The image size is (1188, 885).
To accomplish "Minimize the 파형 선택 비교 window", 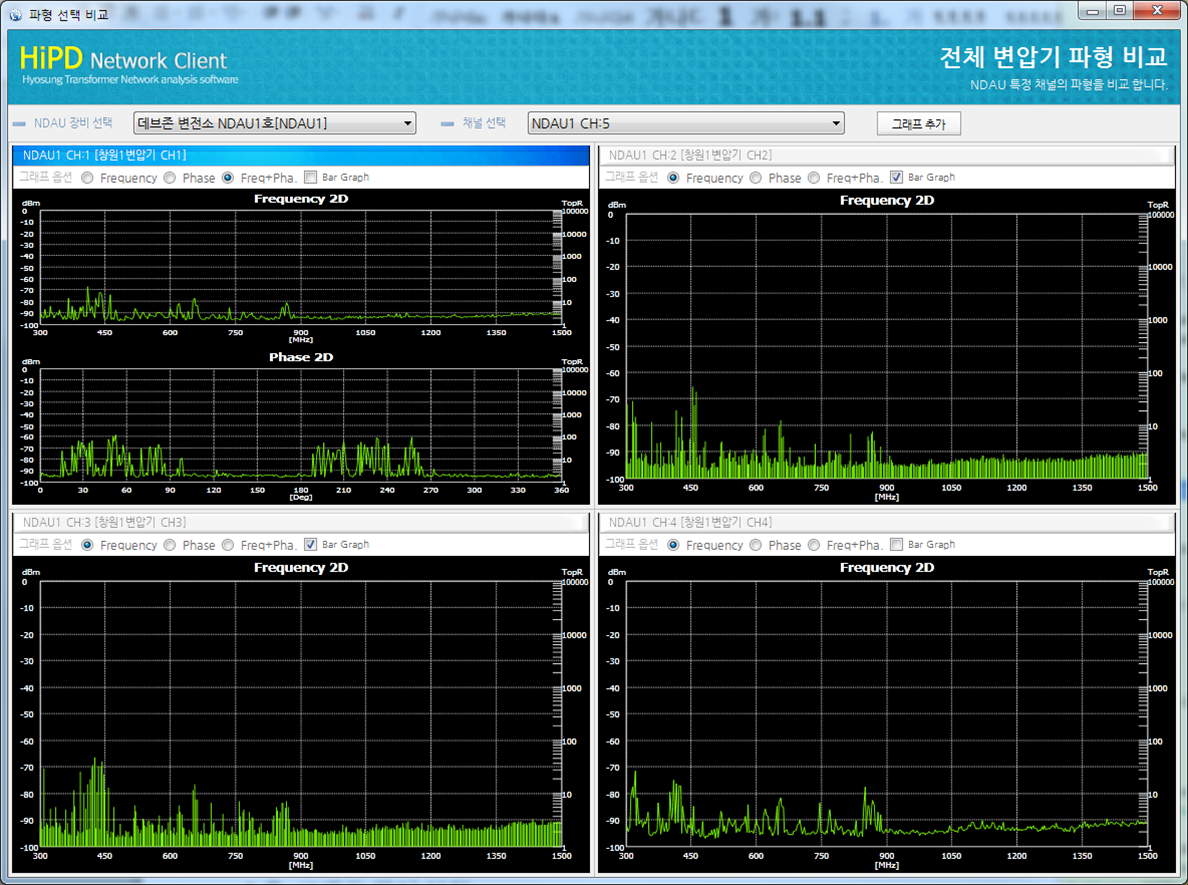I will click(x=1093, y=11).
